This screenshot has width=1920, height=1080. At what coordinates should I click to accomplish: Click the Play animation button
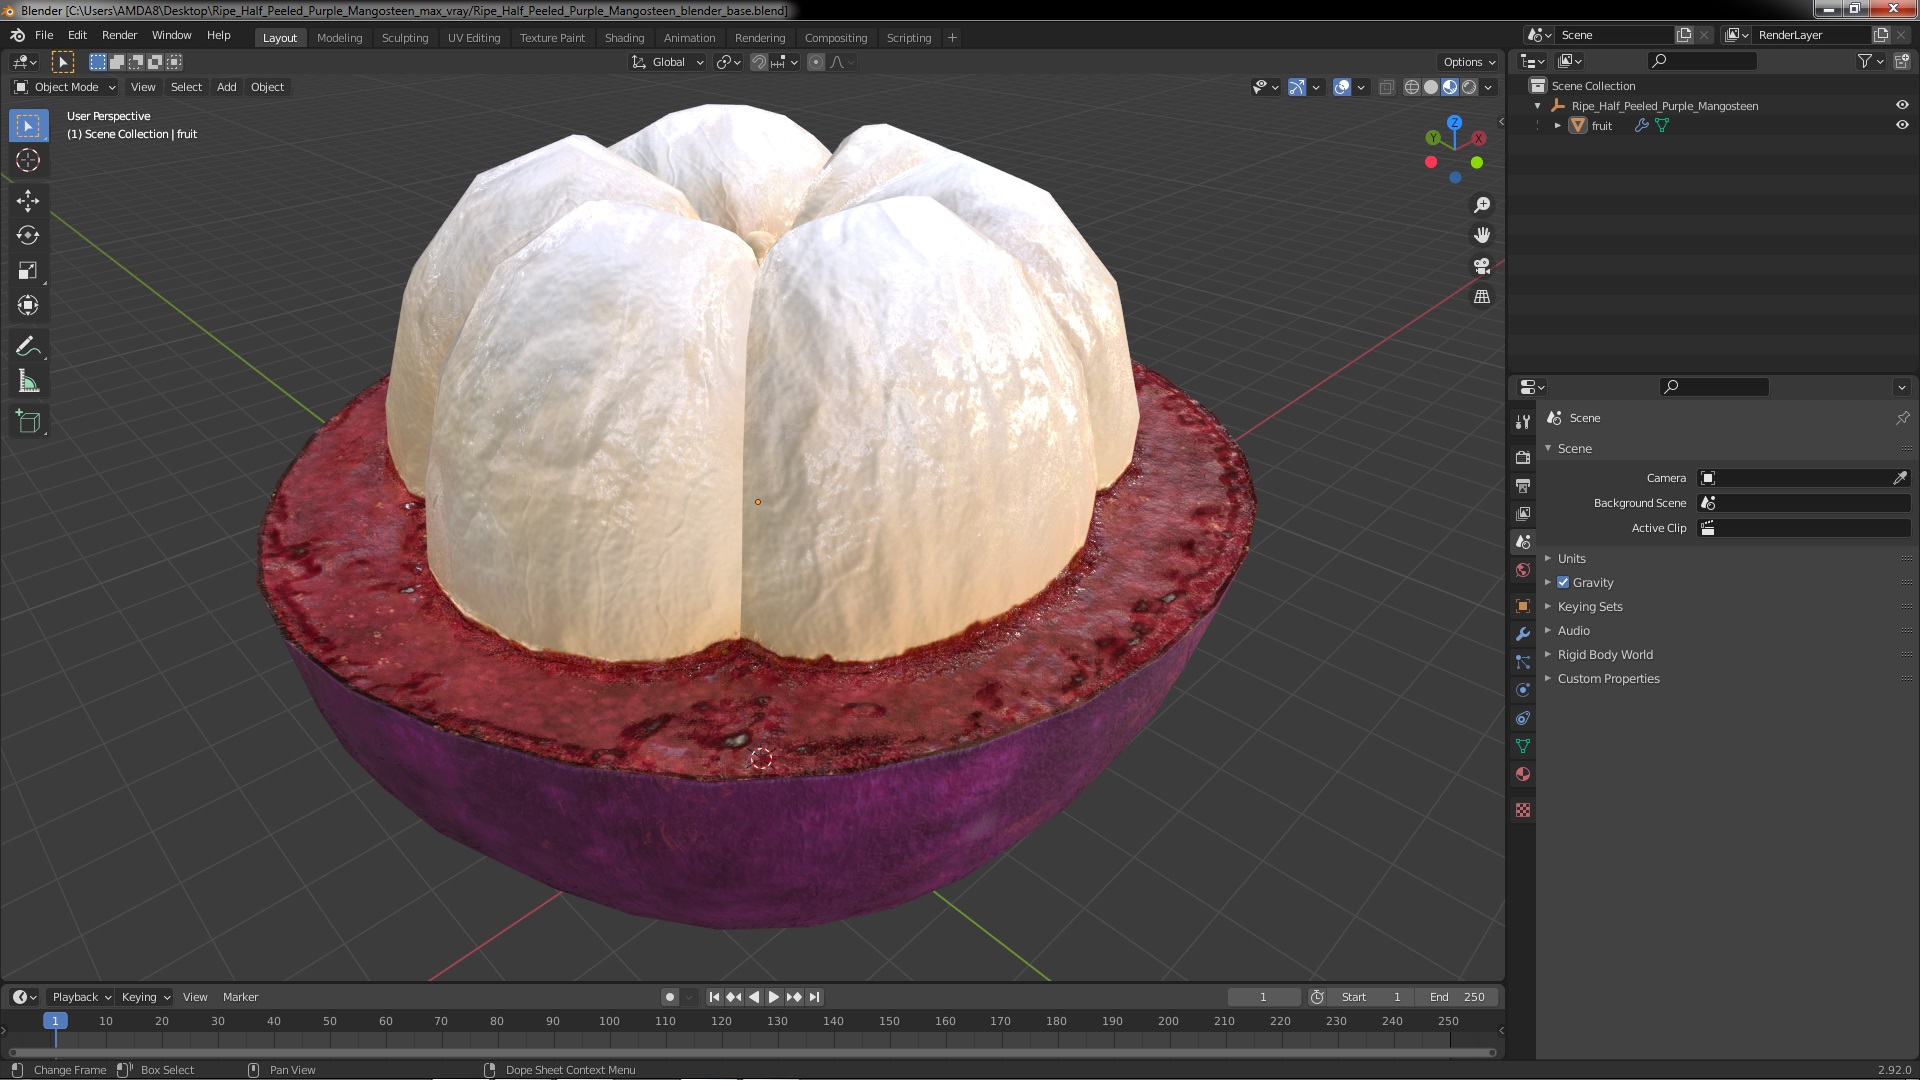point(773,997)
